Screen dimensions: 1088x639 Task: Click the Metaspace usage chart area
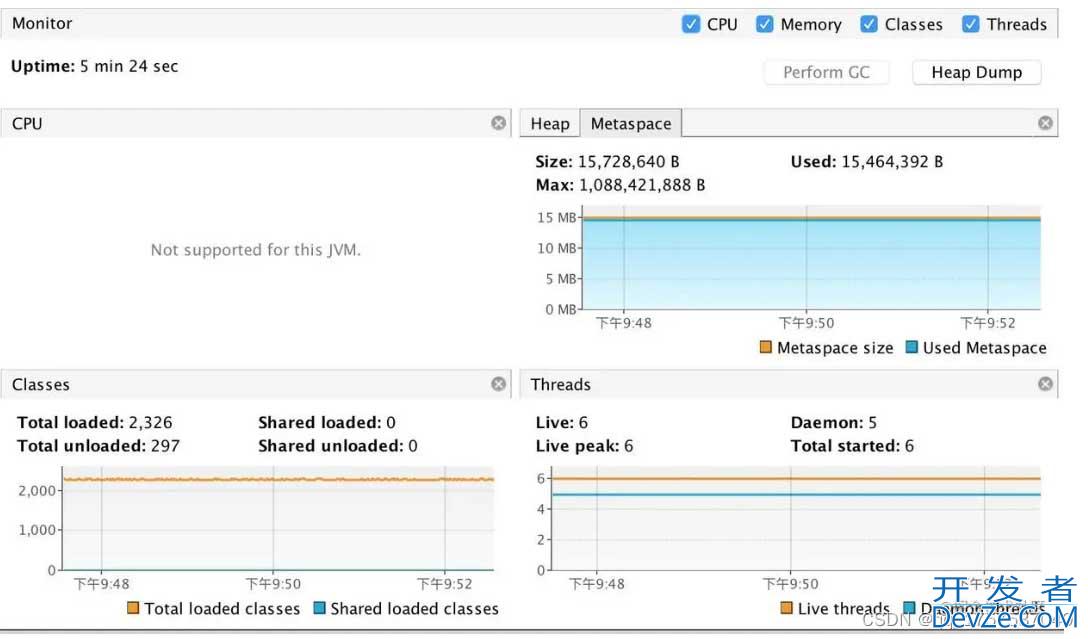811,258
